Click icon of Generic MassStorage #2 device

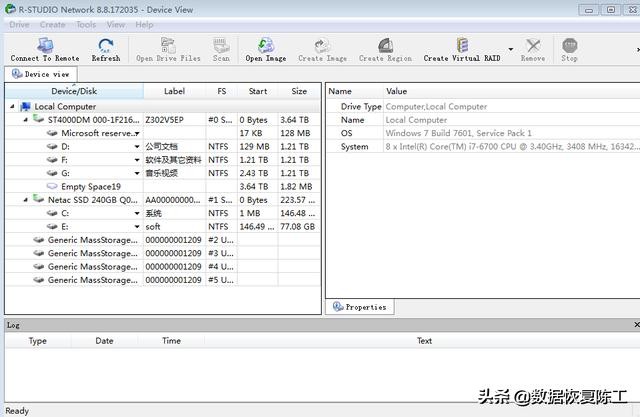click(38, 240)
